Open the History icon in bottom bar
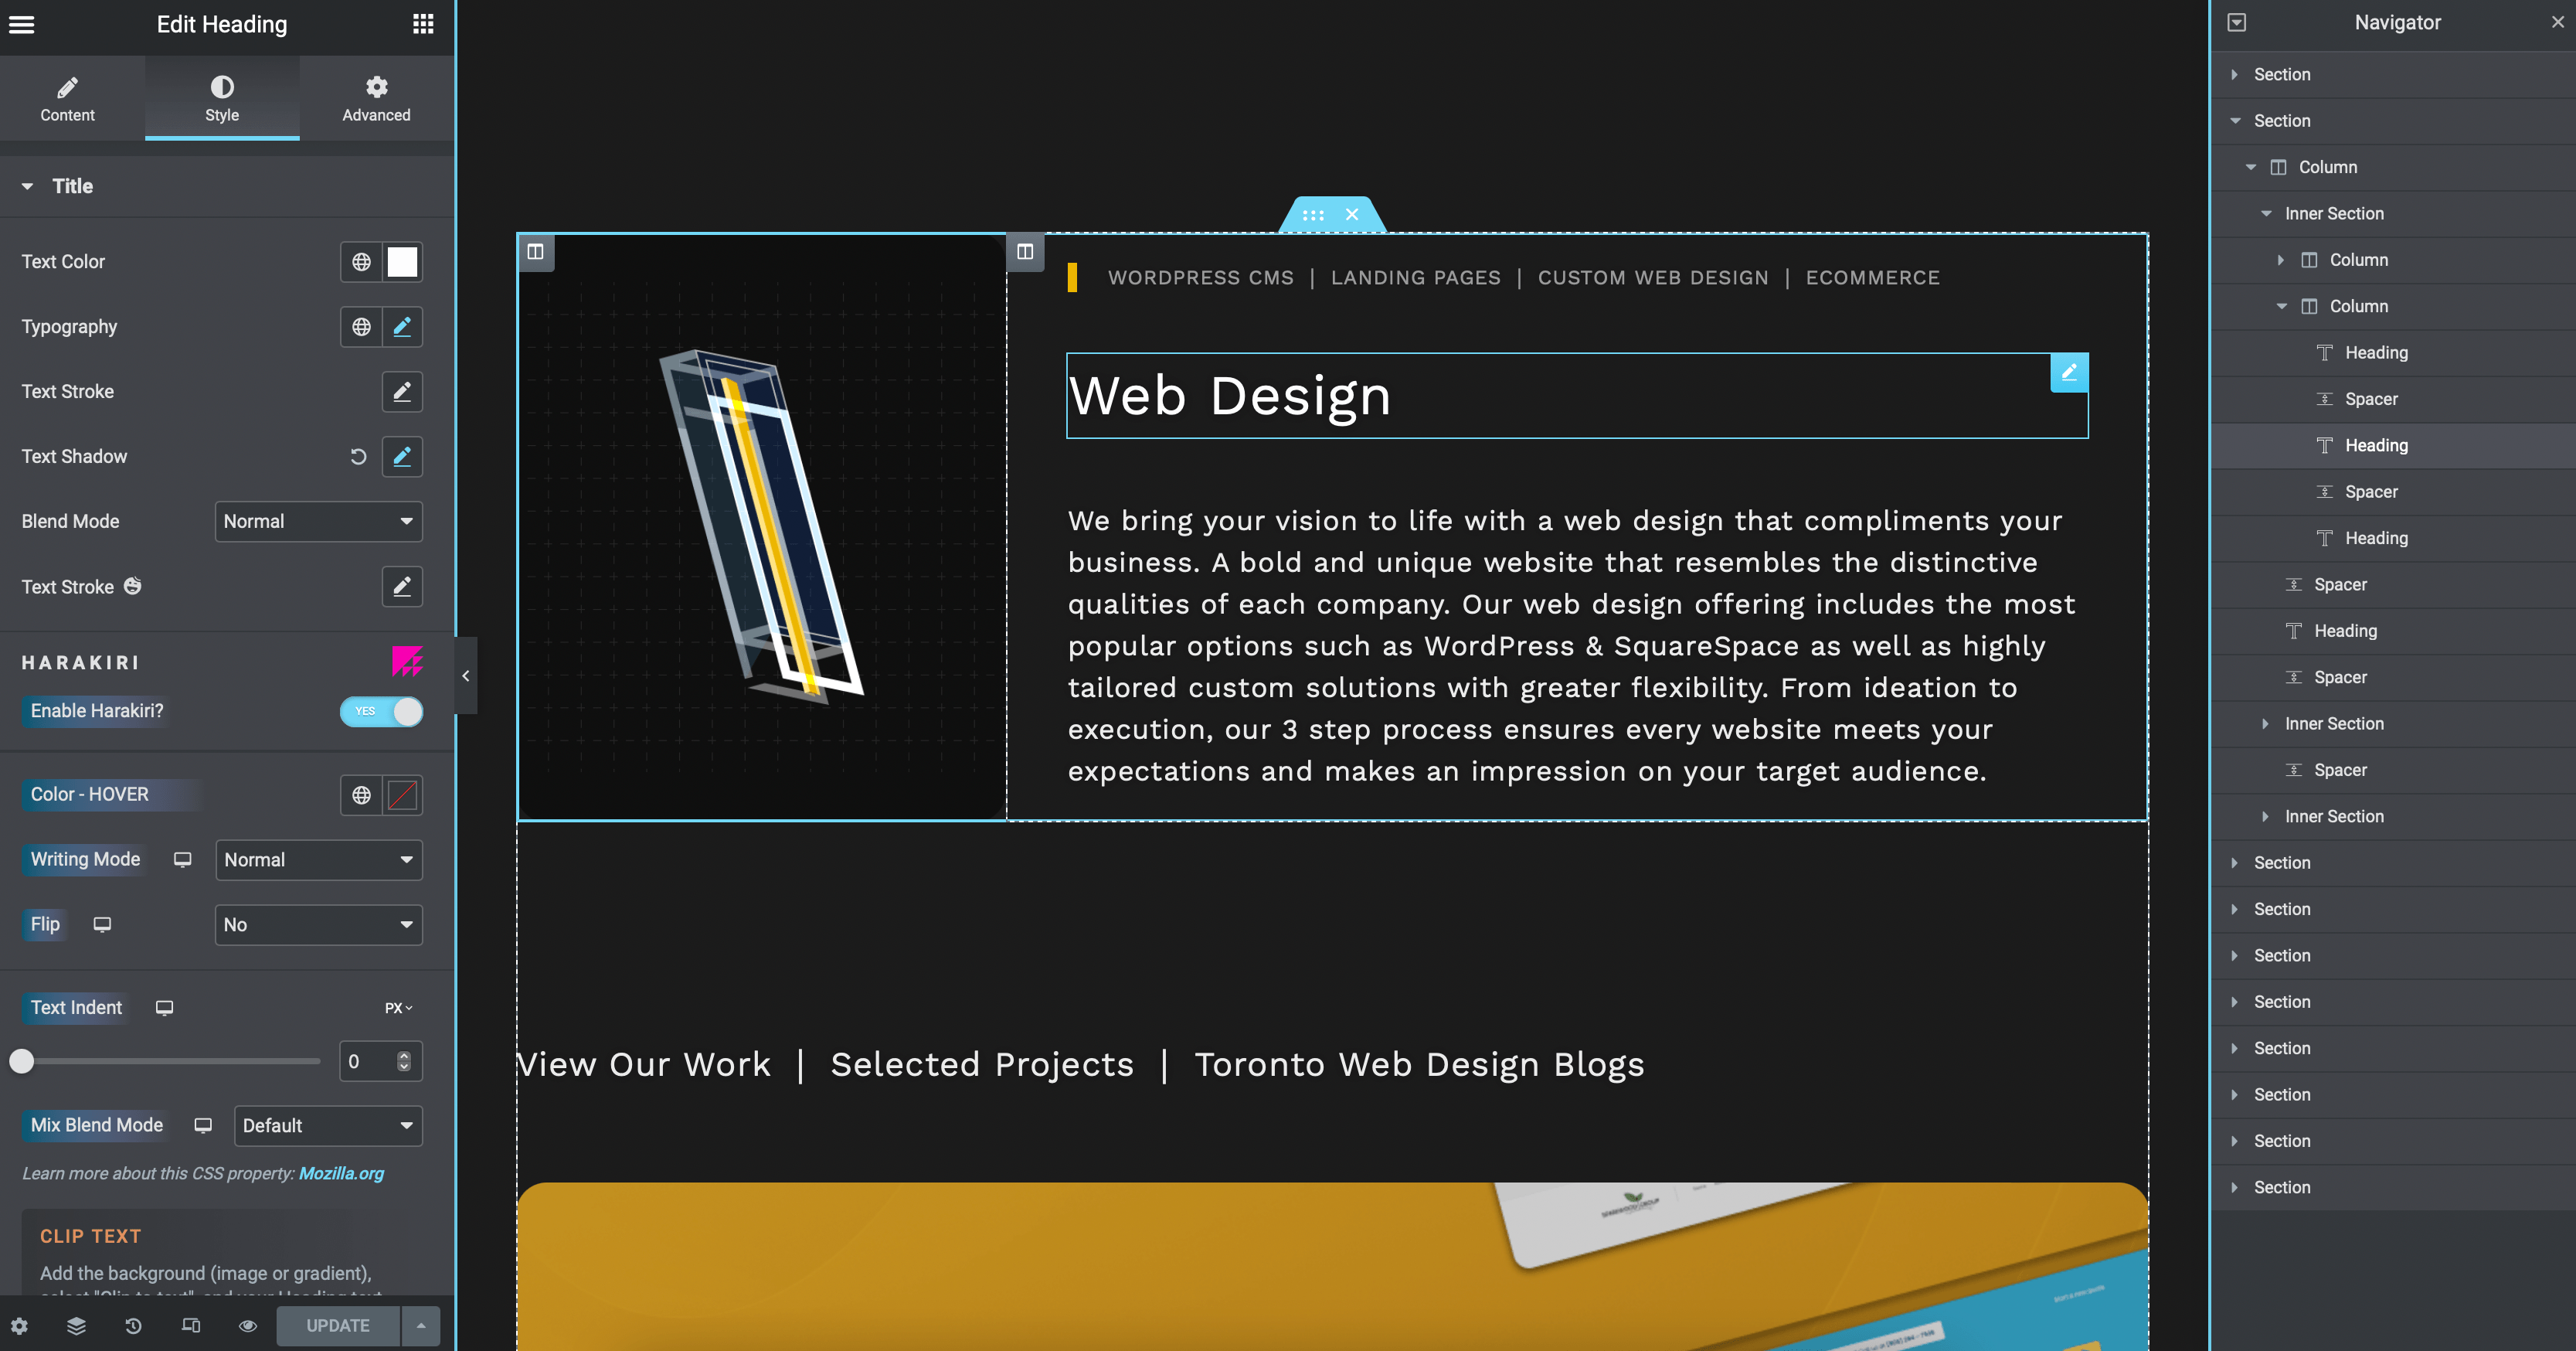Screen dimensions: 2576x1351 (x=133, y=1326)
